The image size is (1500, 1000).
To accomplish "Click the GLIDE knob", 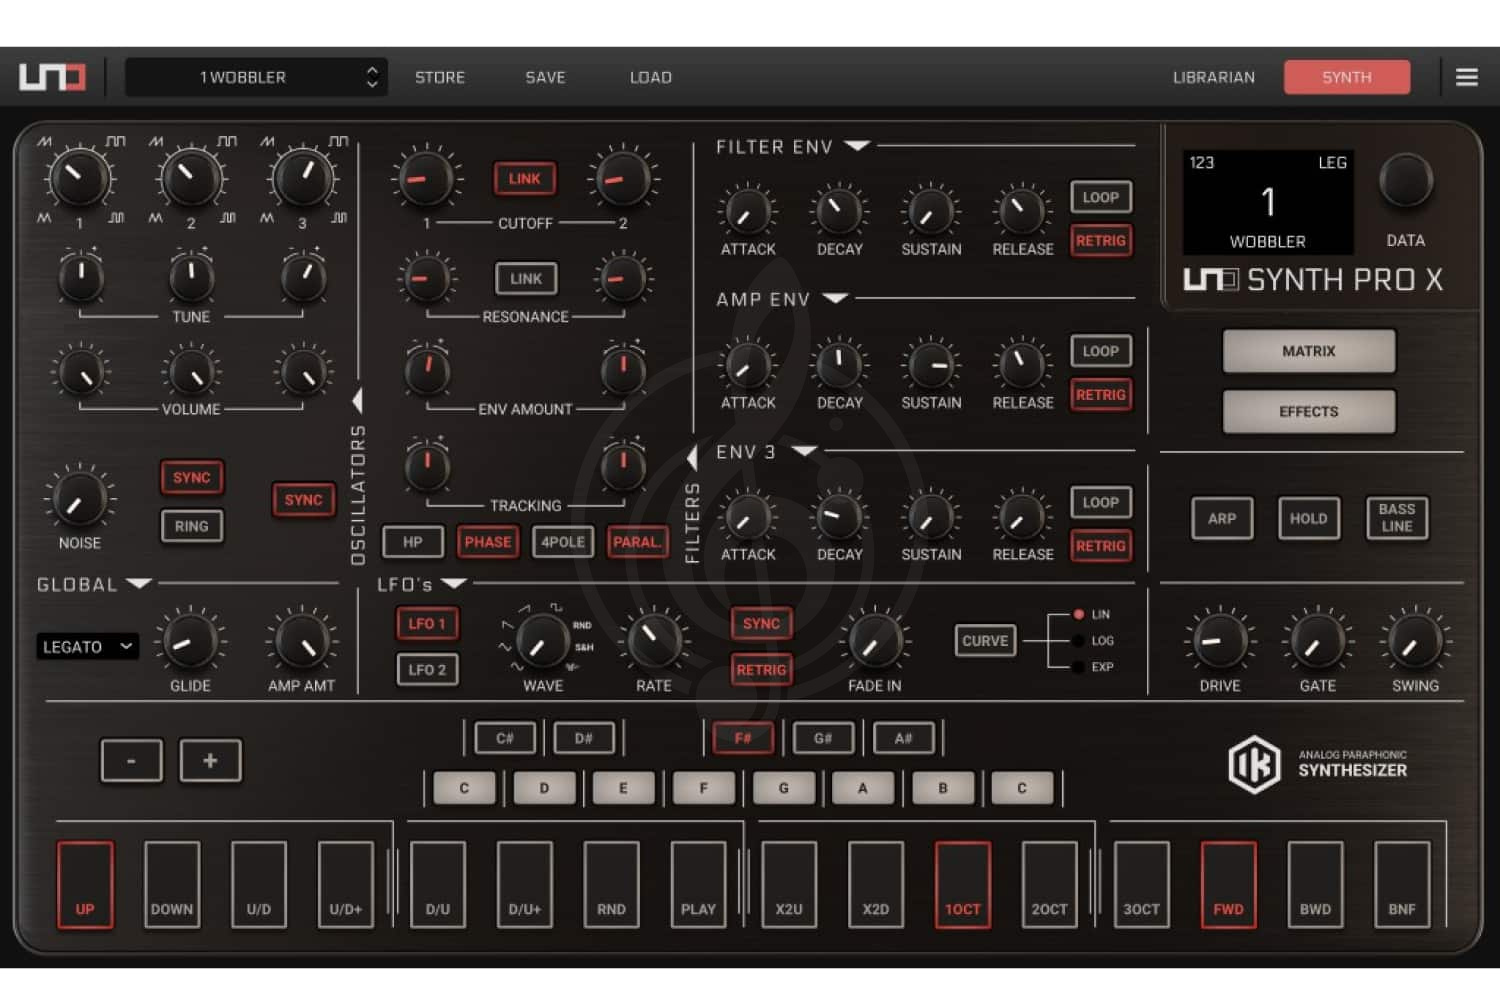I will 190,641.
